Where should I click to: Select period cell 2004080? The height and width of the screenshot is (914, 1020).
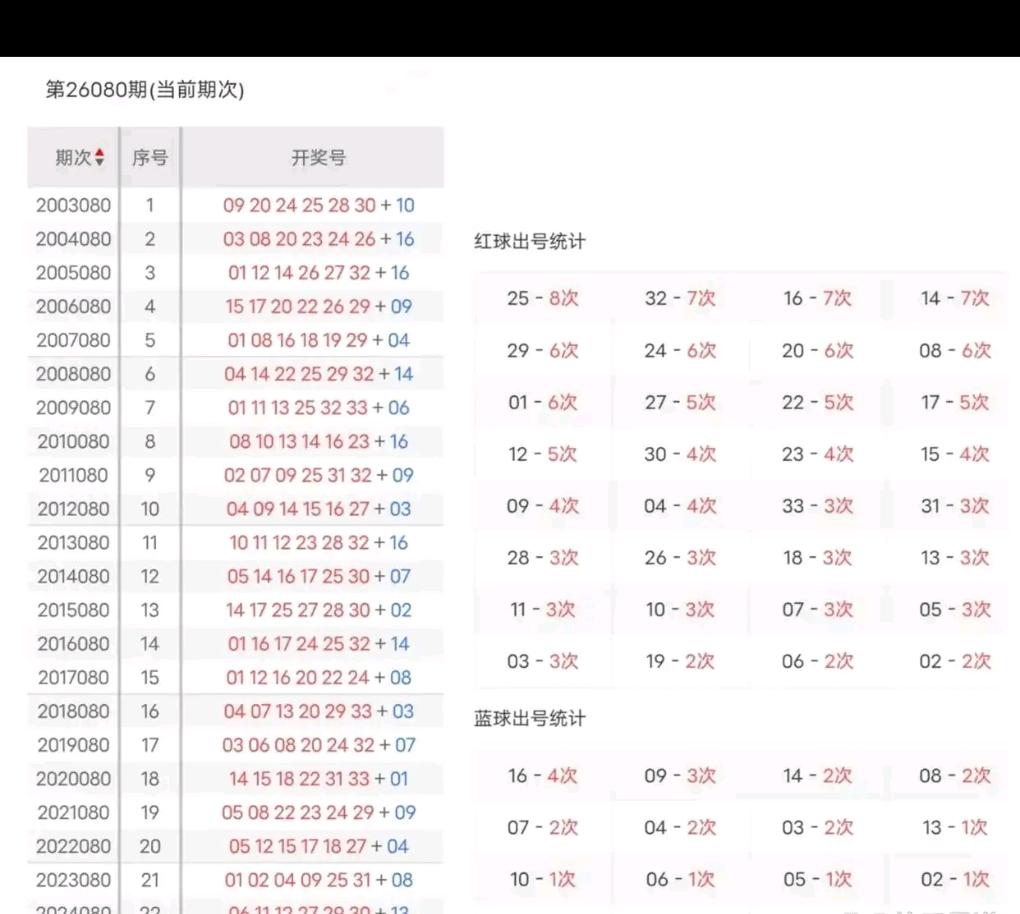click(74, 239)
